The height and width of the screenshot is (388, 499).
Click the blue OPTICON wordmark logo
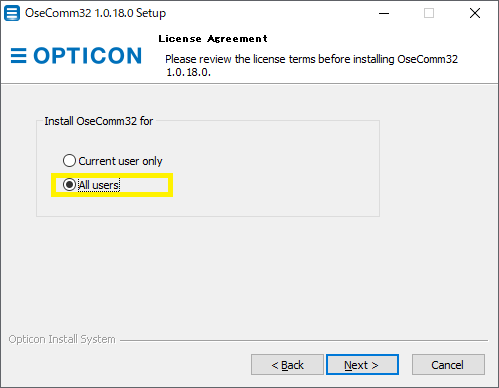(x=88, y=55)
